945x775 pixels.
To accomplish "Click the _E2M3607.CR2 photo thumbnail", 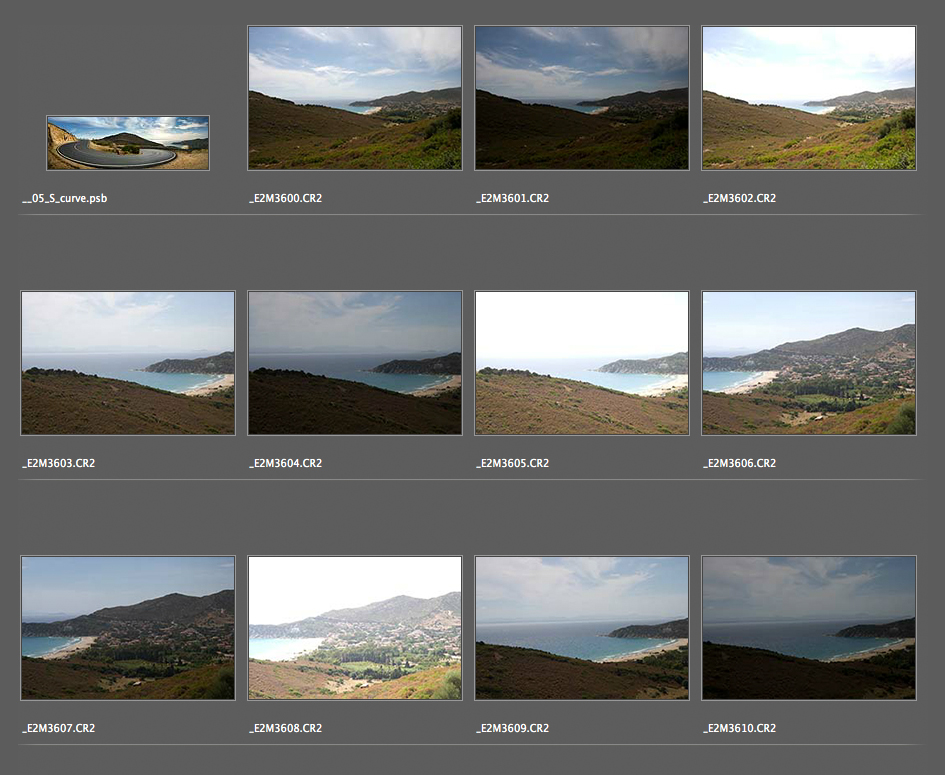I will 127,628.
